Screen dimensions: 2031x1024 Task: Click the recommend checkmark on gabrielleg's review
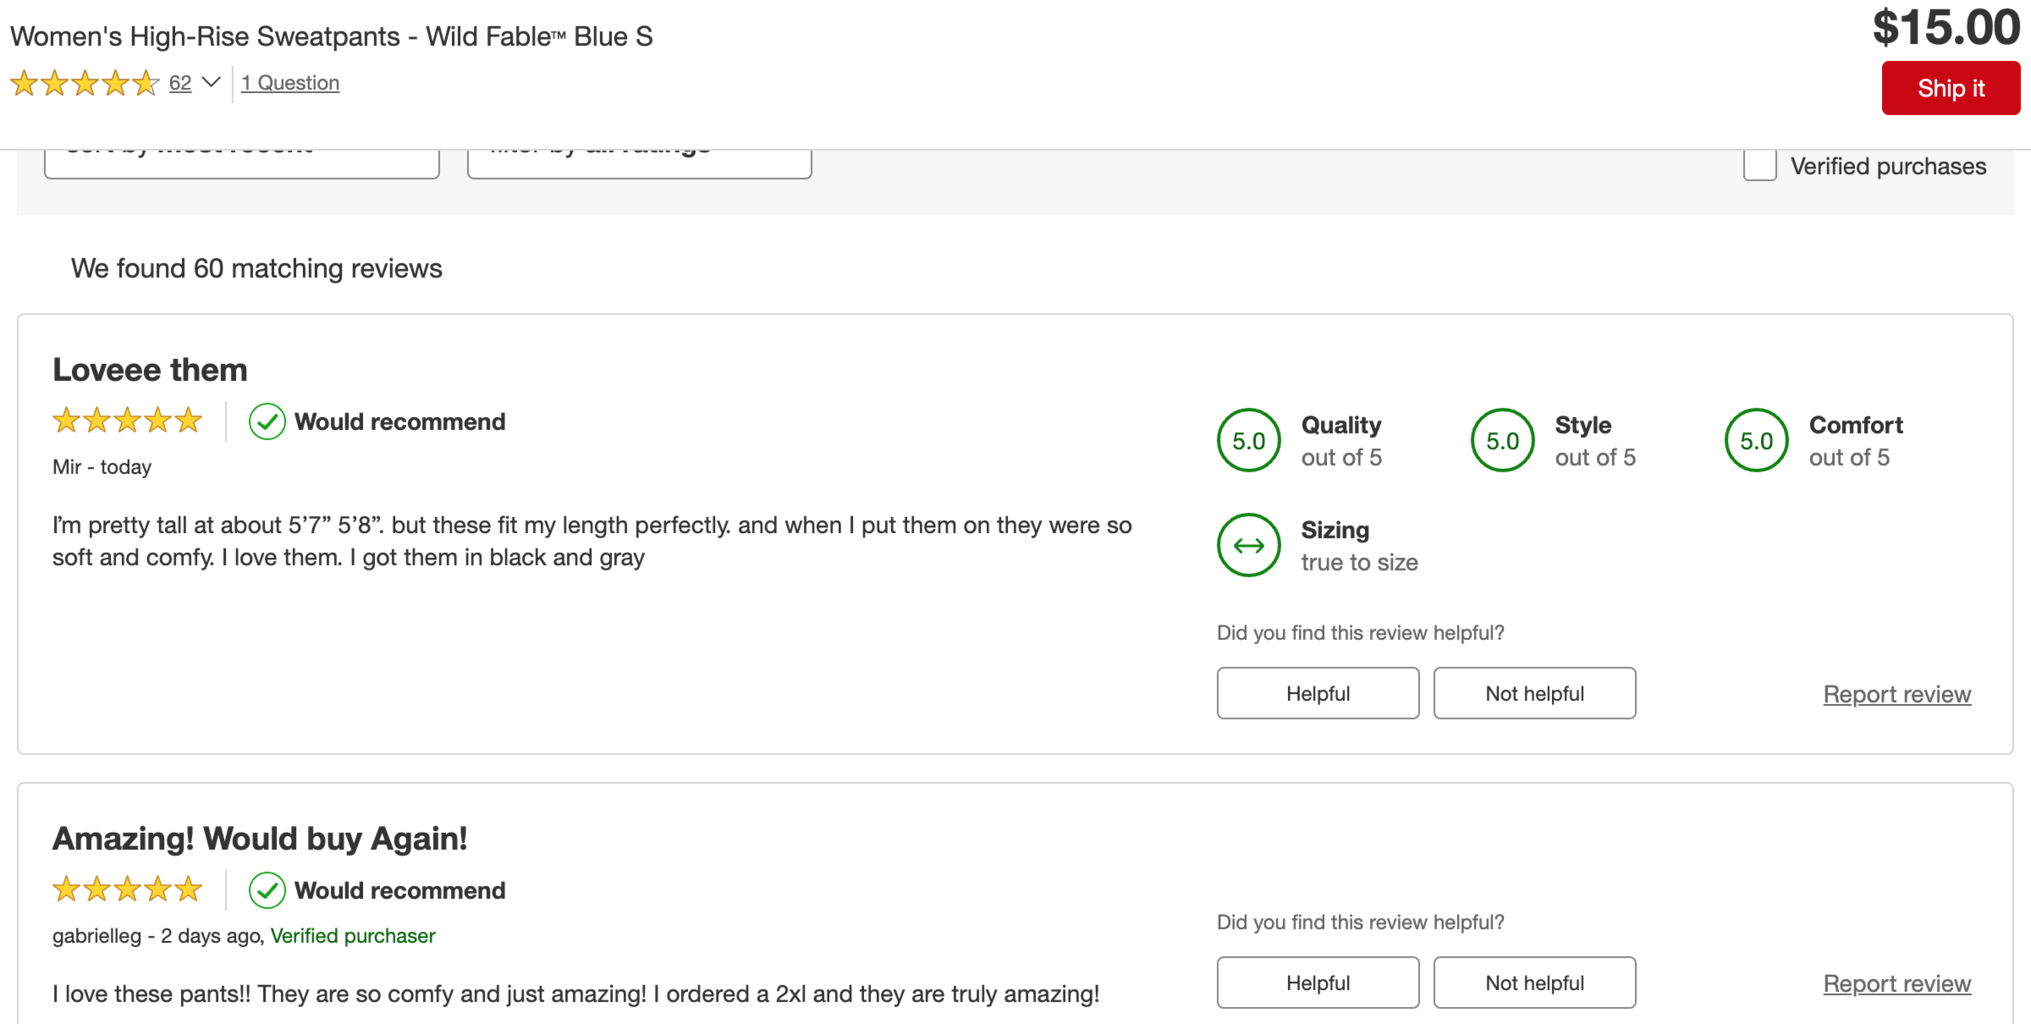click(267, 890)
